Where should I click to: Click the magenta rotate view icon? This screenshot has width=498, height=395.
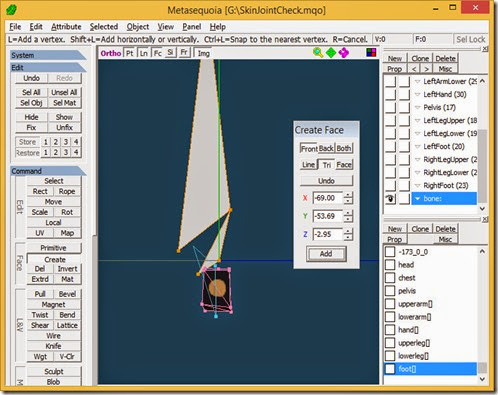point(344,53)
